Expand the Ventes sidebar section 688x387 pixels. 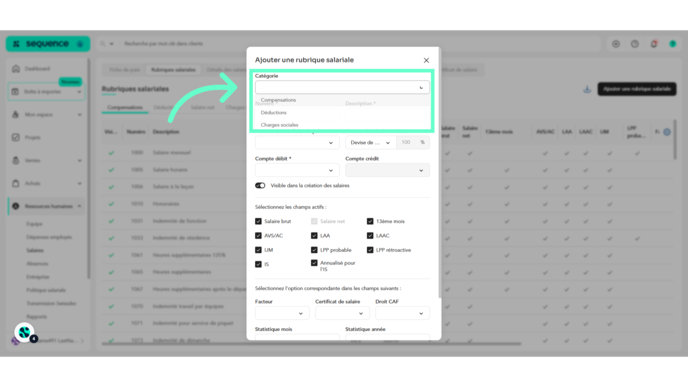pos(46,161)
